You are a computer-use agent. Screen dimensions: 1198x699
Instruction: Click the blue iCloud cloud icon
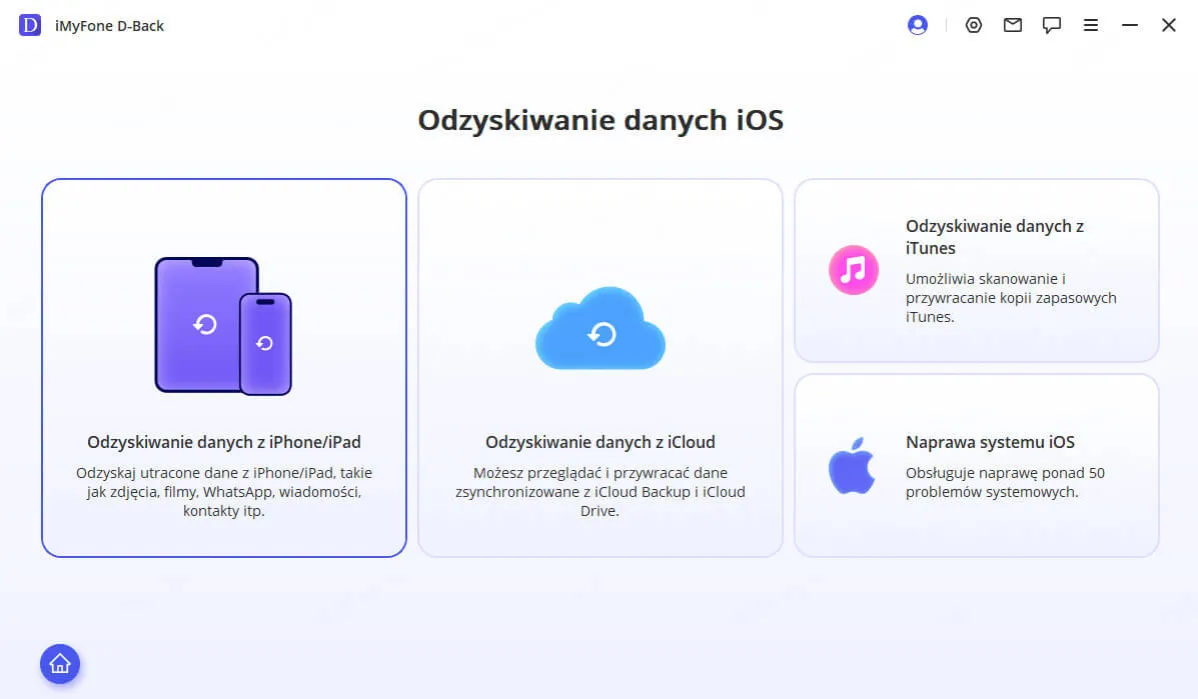599,330
